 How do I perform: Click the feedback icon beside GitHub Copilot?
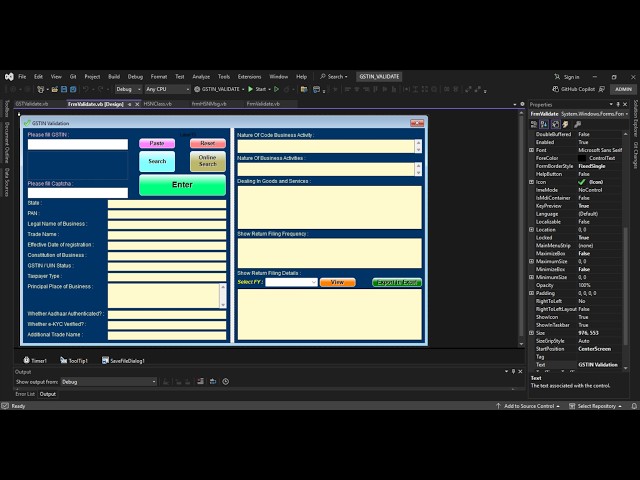(602, 89)
